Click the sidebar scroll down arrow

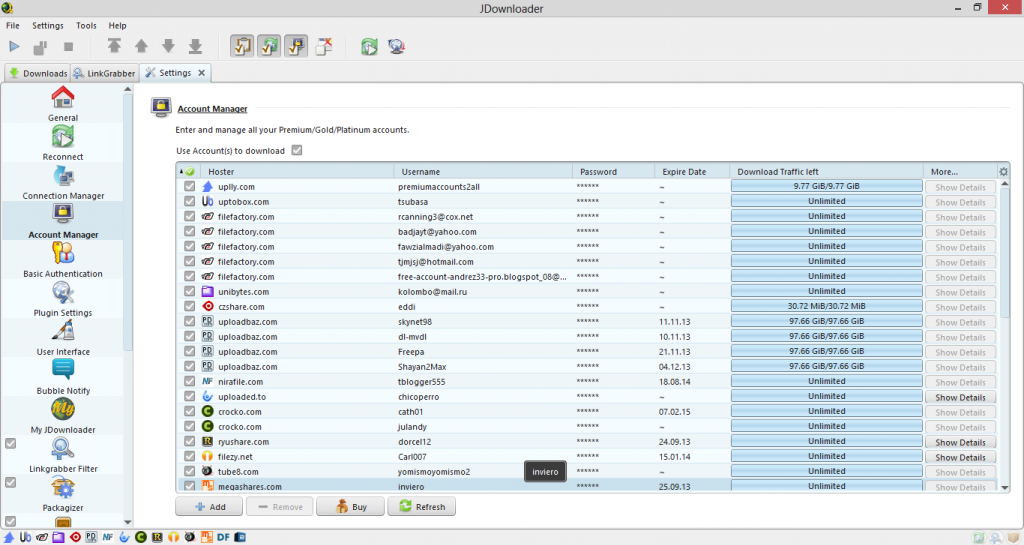127,522
